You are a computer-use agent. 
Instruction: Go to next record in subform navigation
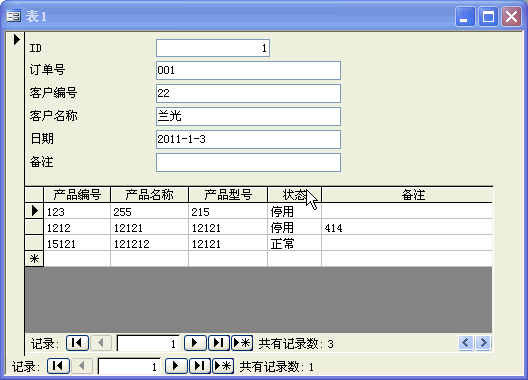[195, 343]
